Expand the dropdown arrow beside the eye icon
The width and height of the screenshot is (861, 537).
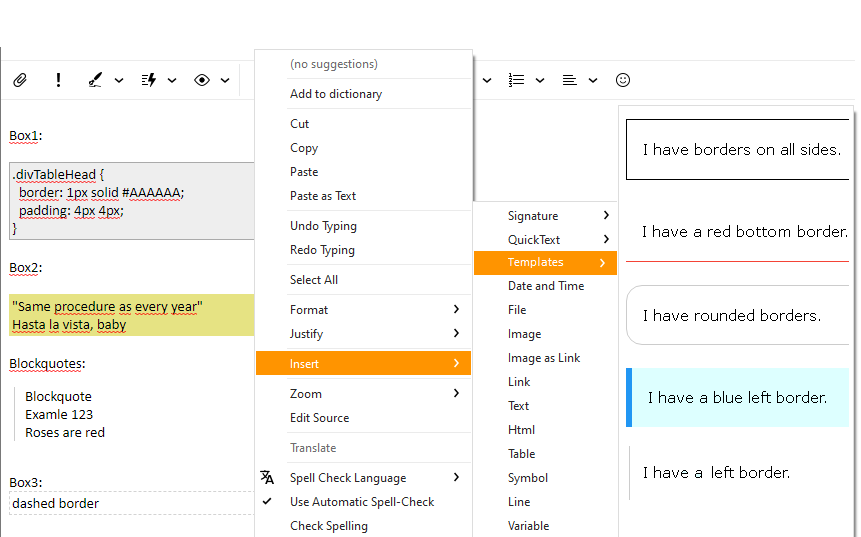[x=225, y=80]
